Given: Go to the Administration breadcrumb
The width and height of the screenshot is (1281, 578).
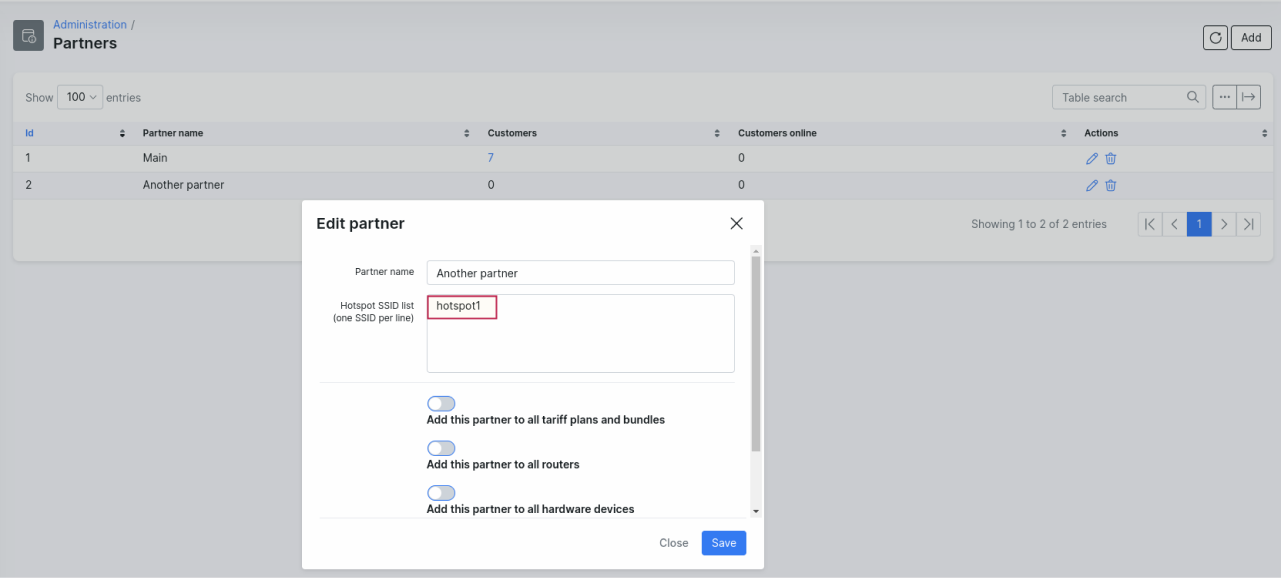Looking at the screenshot, I should 89,24.
